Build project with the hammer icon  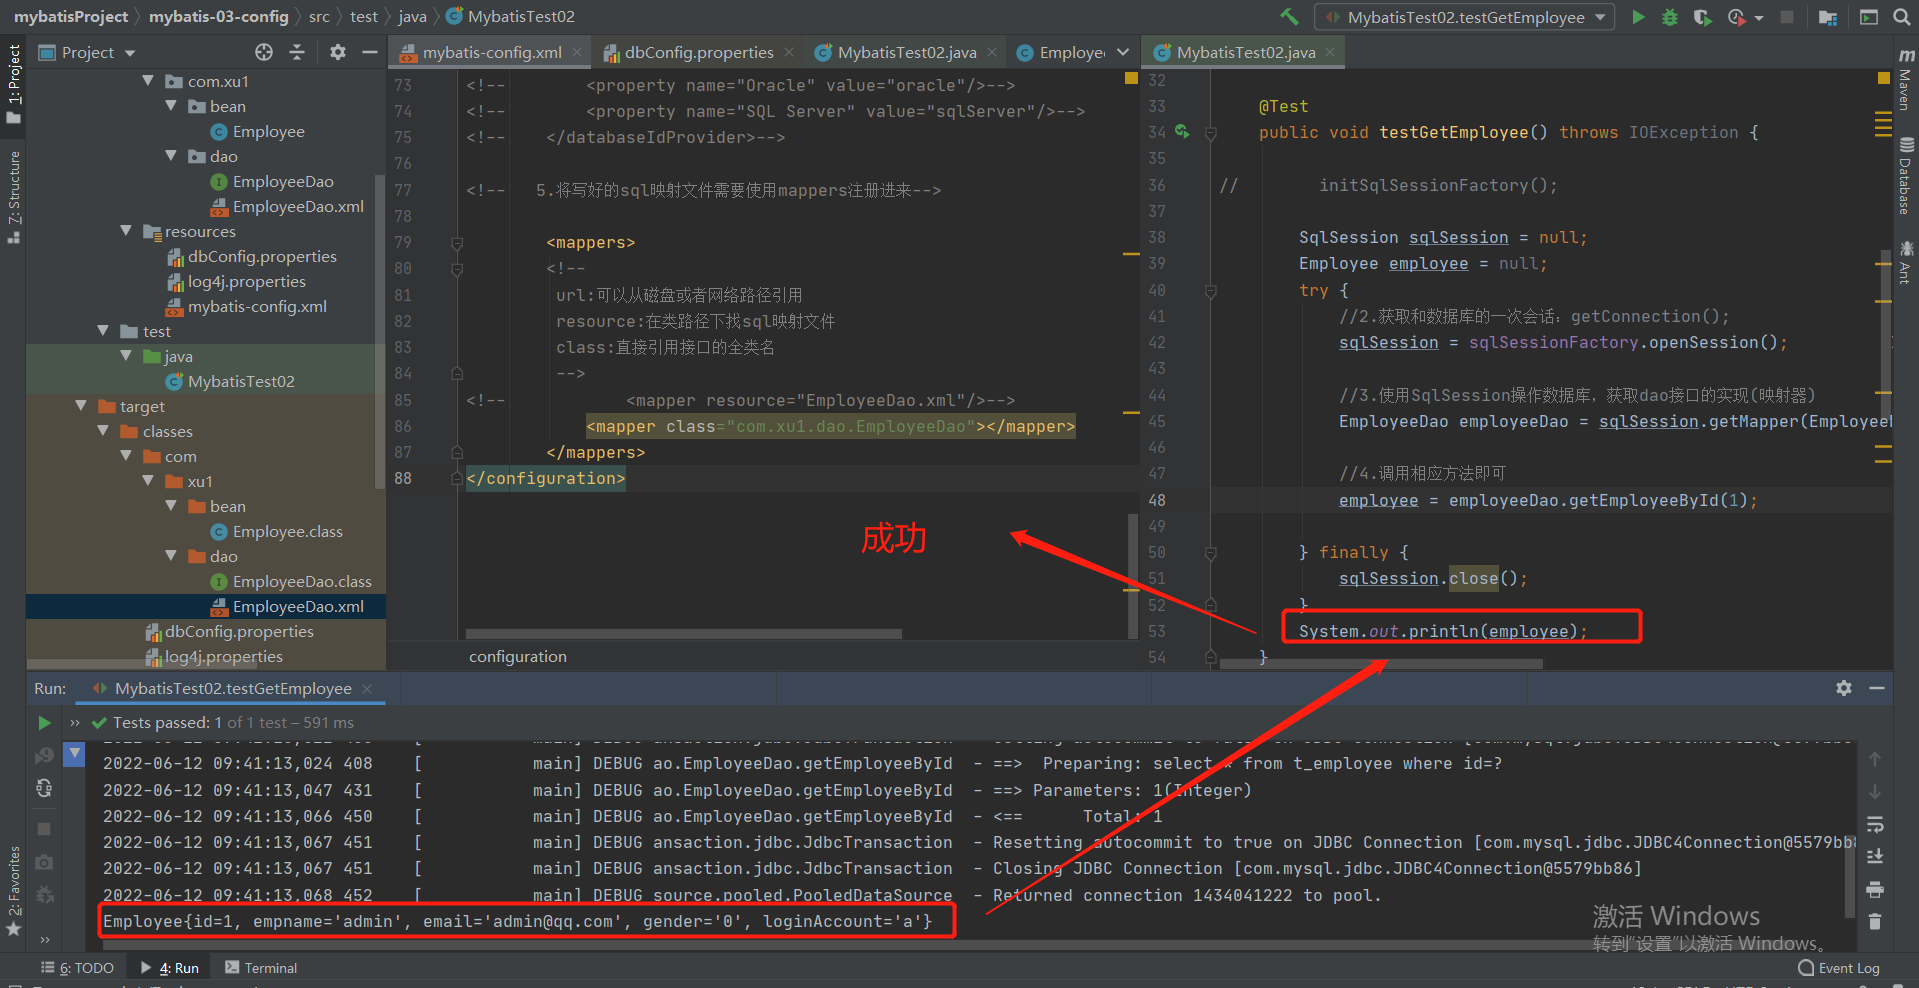[1290, 17]
